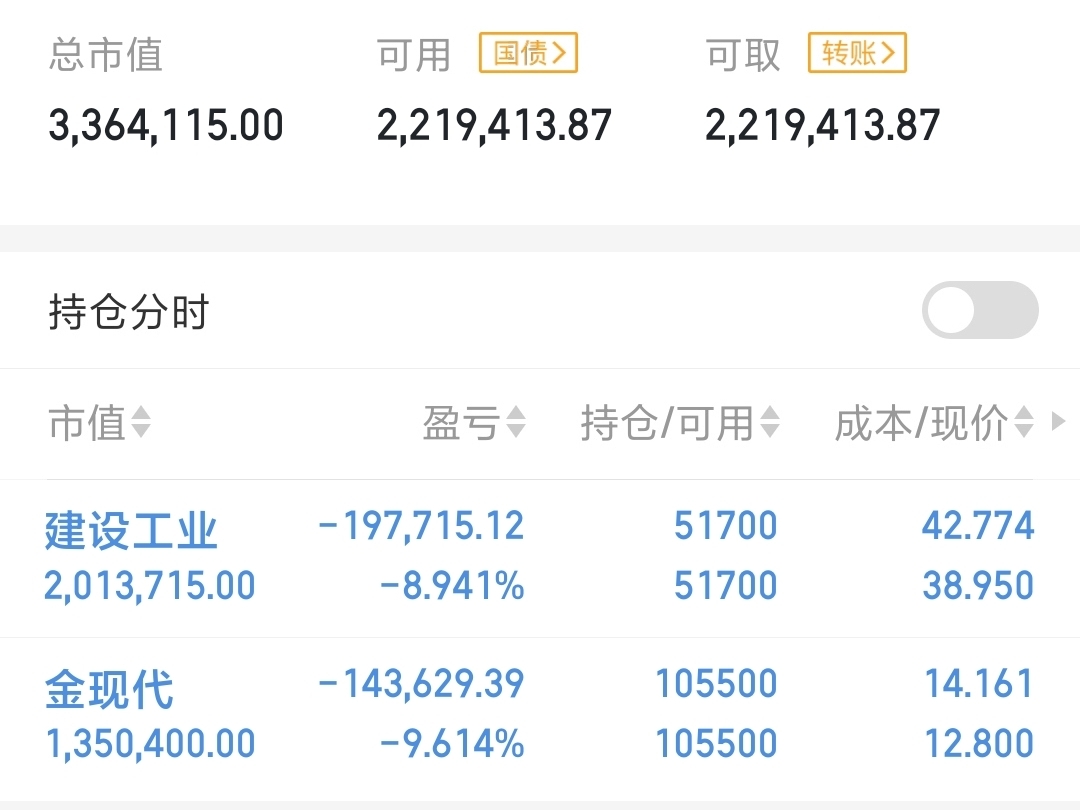
Task: Tap 金现代 market value 1,350,400.00
Action: tap(150, 744)
